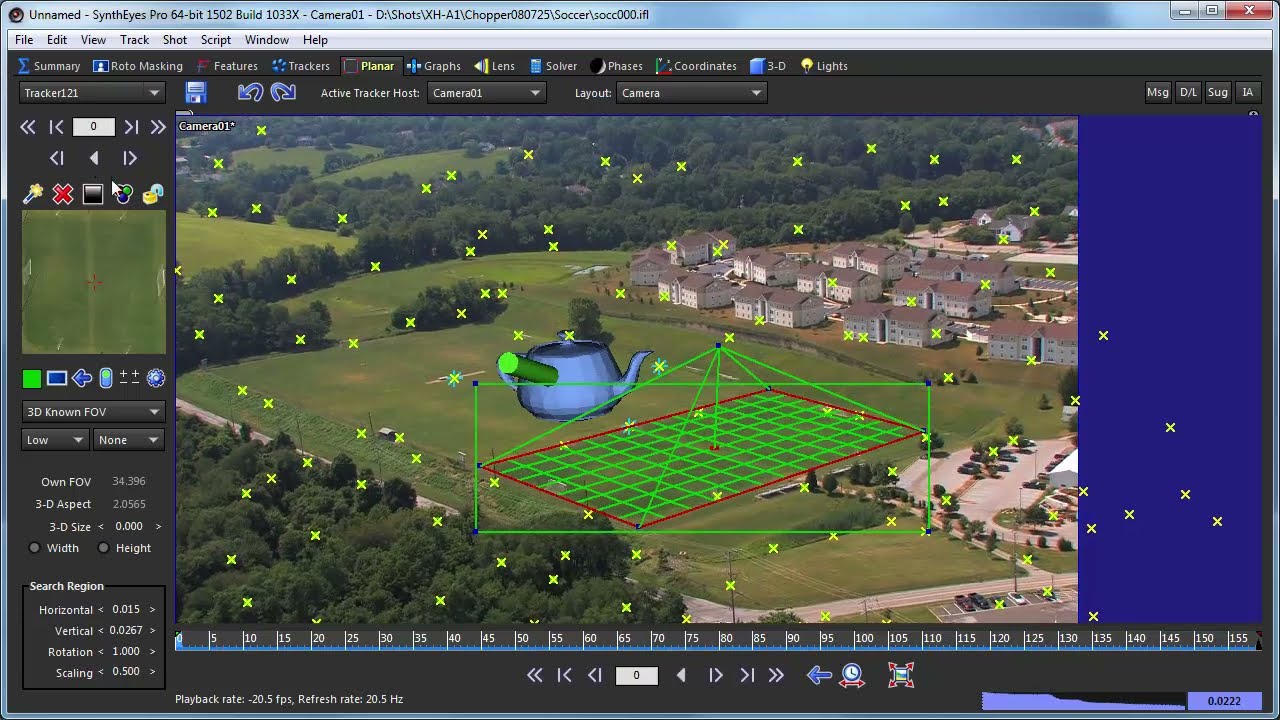Click the black gradient square icon
Image resolution: width=1280 pixels, height=720 pixels.
point(93,193)
